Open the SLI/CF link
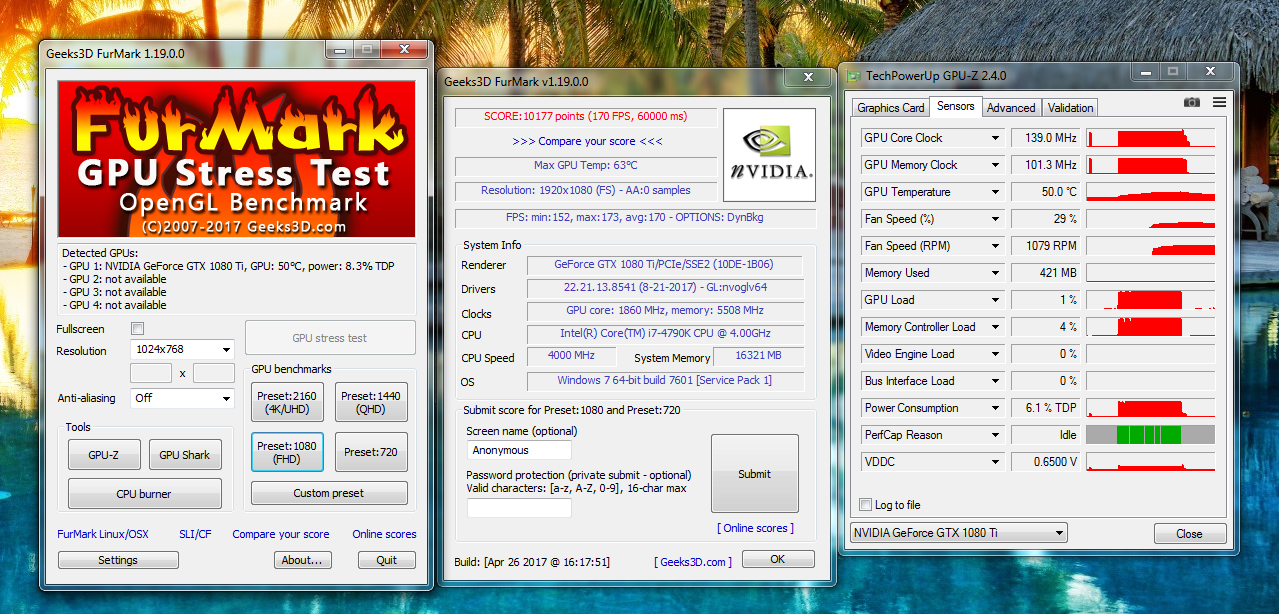This screenshot has height=614, width=1279. (x=195, y=534)
